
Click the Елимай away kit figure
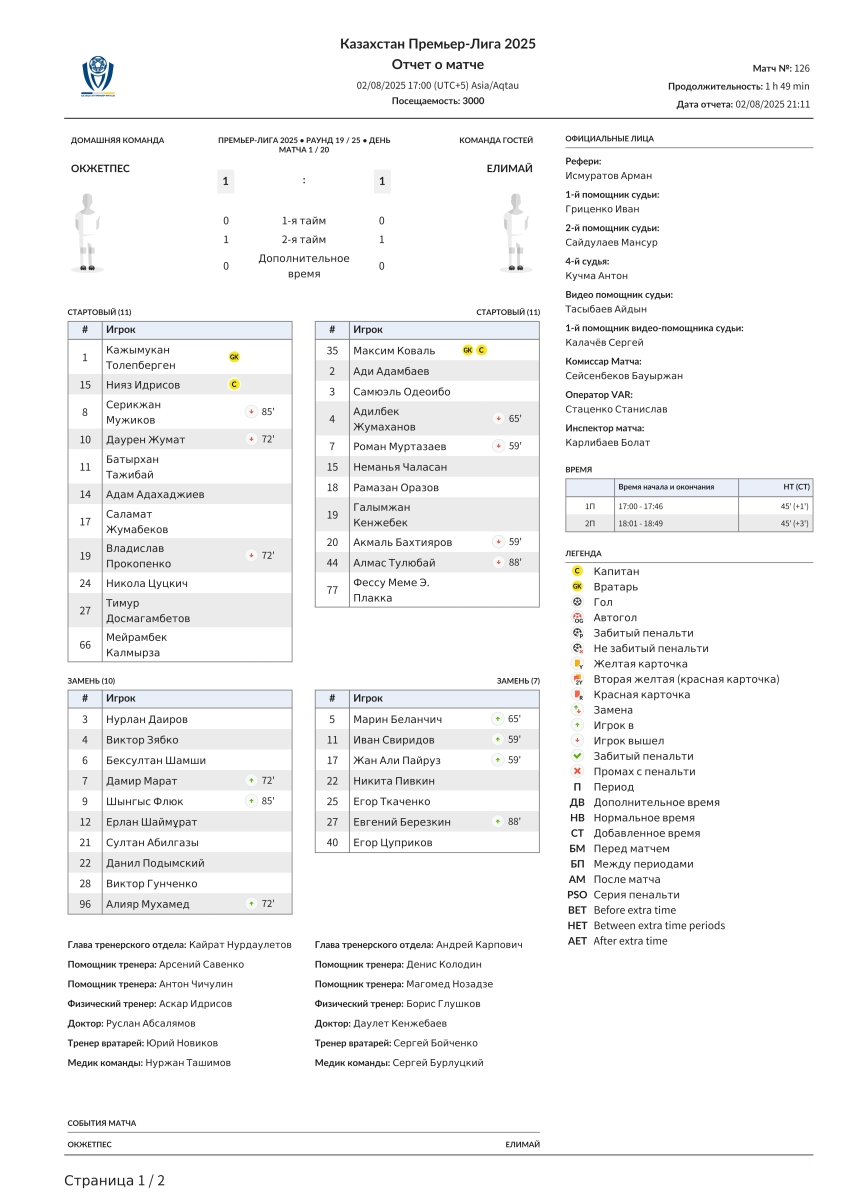coord(514,232)
